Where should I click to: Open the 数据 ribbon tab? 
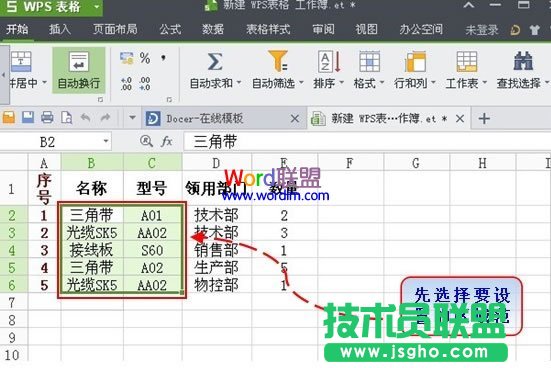[x=213, y=30]
